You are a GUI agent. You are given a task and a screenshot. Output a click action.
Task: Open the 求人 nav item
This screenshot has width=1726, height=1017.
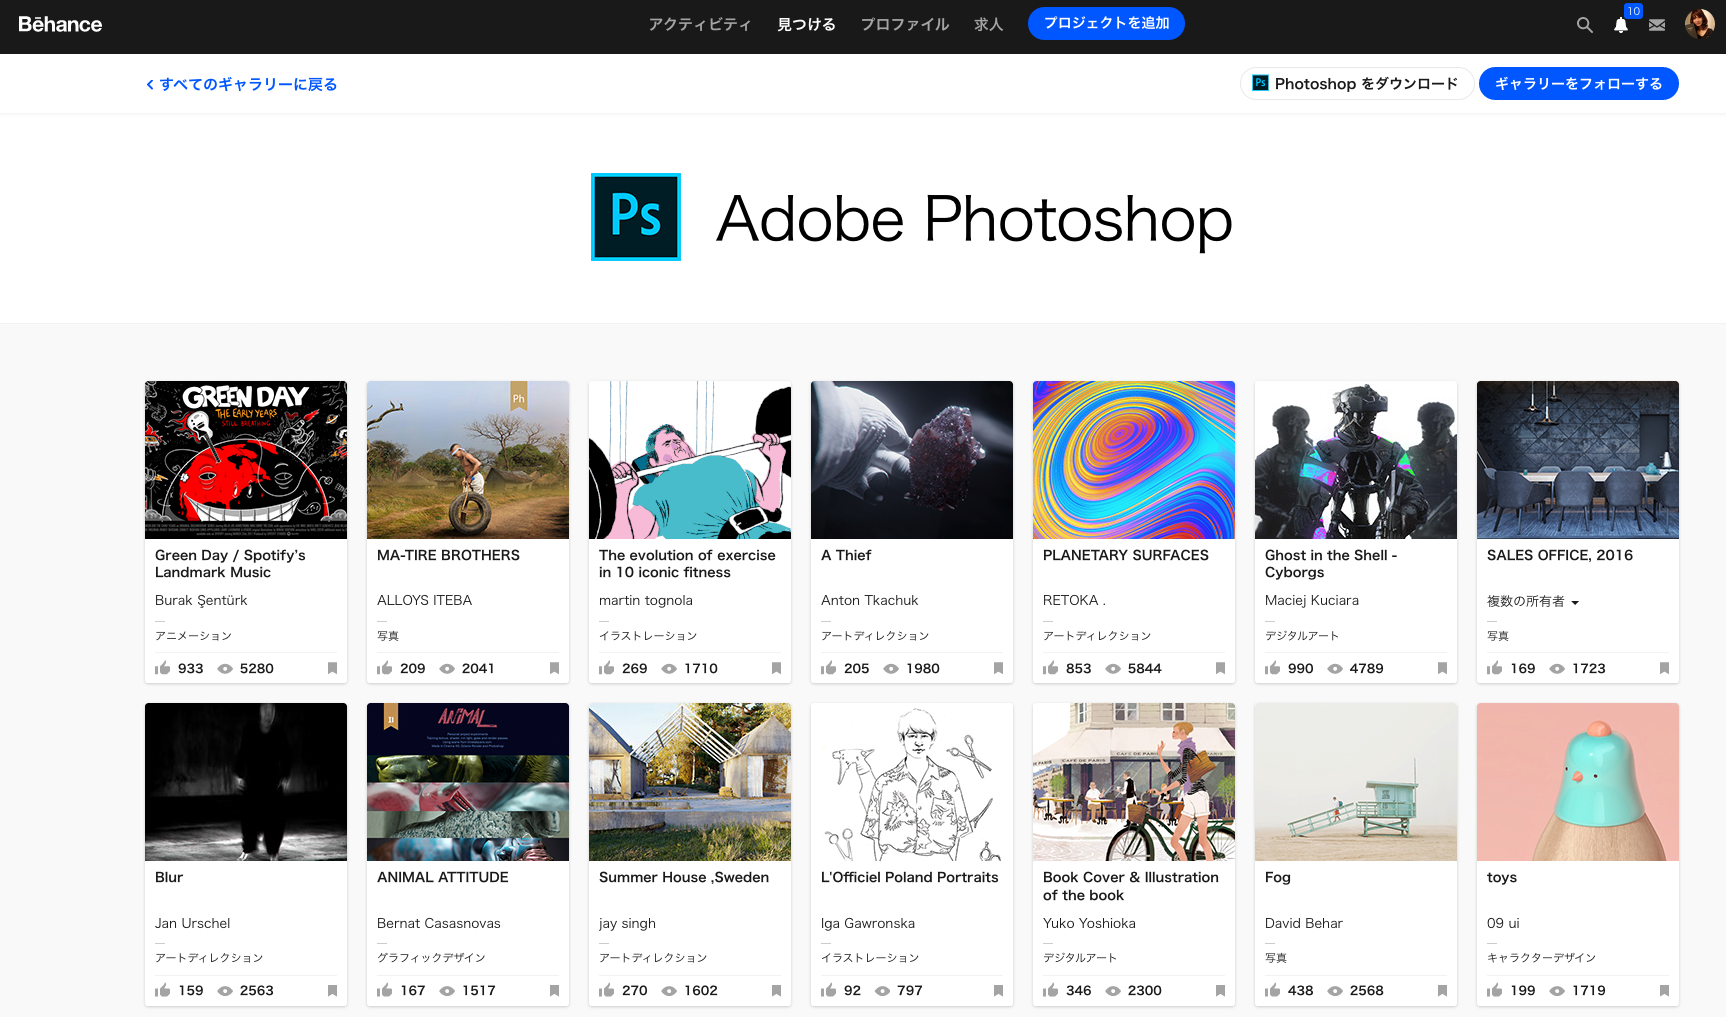(989, 24)
